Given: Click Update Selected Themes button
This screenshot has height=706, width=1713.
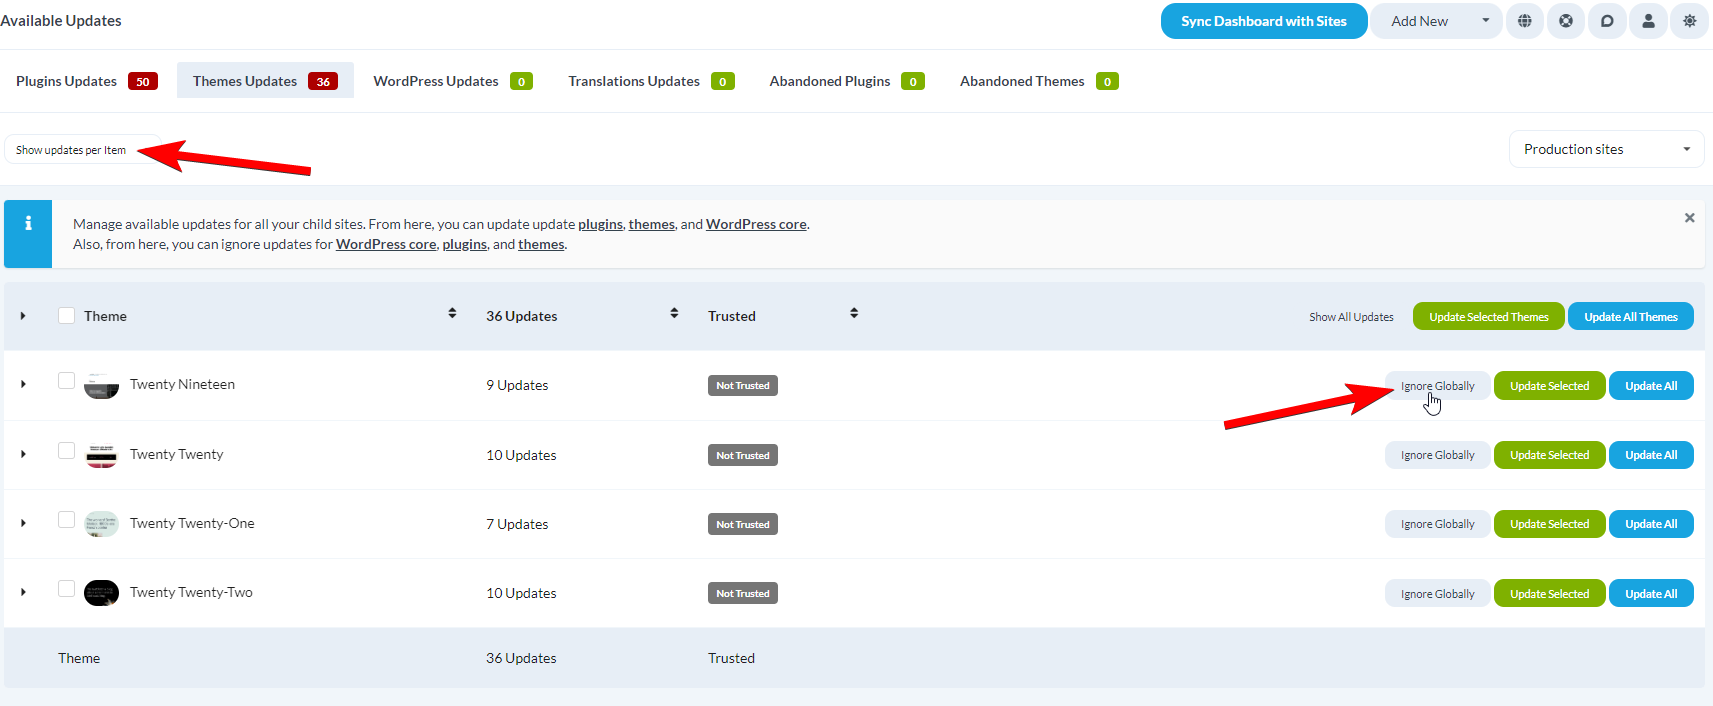Looking at the screenshot, I should [x=1488, y=317].
